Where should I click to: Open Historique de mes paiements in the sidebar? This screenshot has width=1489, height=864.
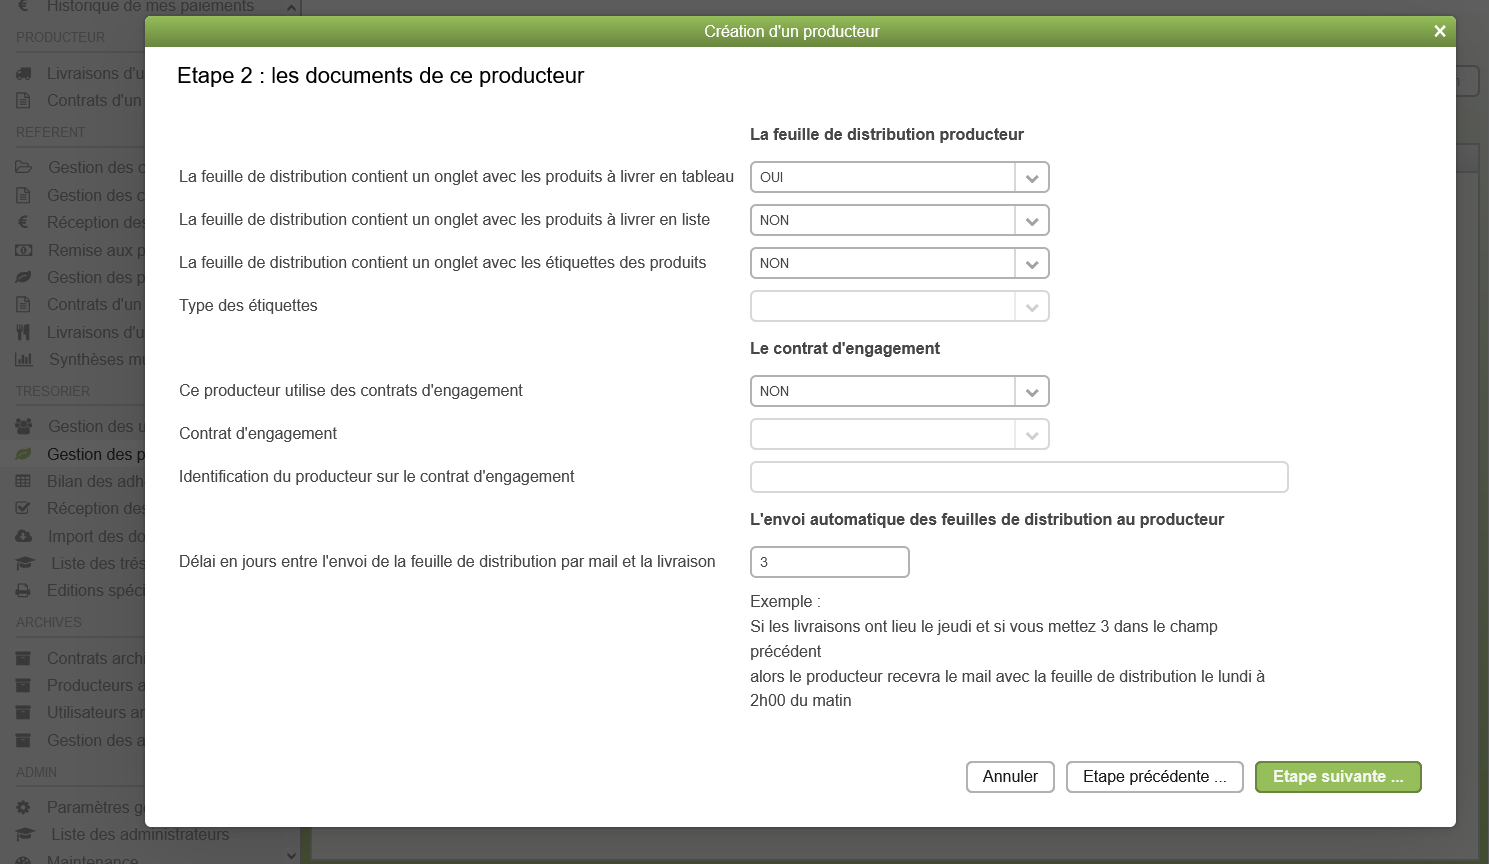coord(150,6)
